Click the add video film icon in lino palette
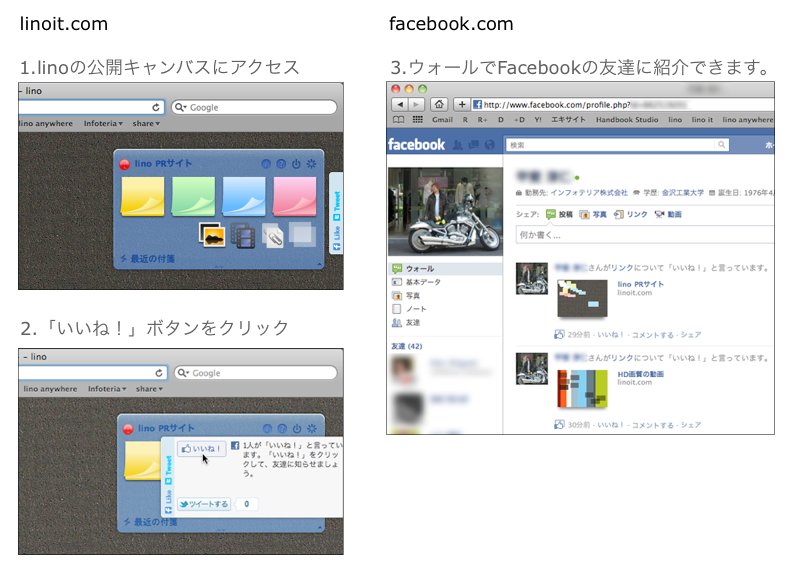 [243, 236]
